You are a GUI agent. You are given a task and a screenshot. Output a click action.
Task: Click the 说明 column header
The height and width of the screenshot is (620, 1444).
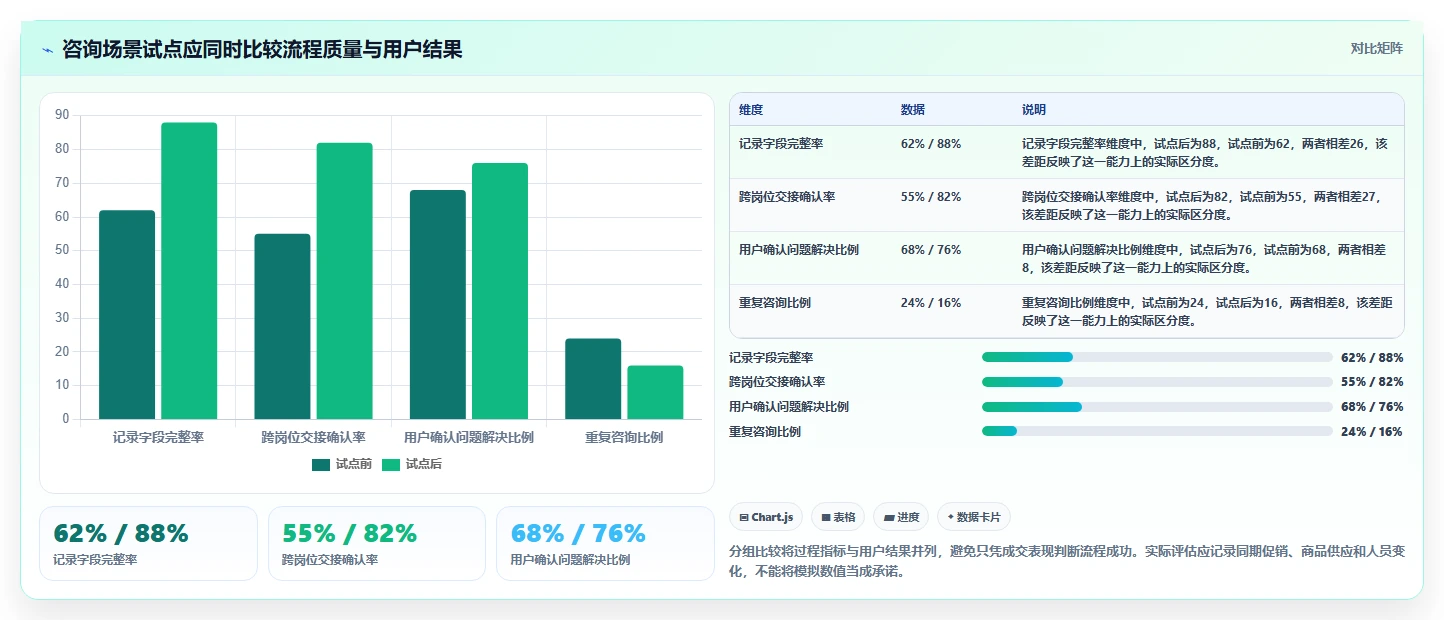(1034, 110)
